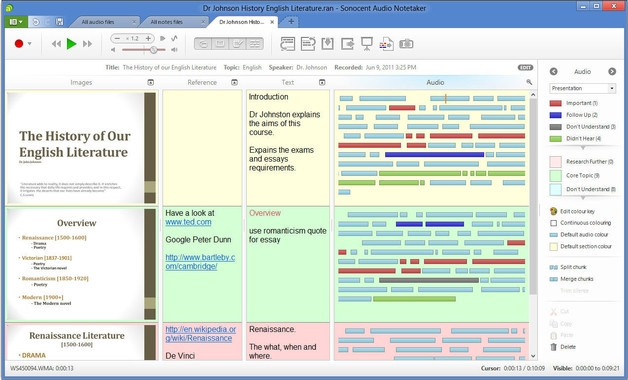Select the grey Don't Understand colour swatch

point(556,127)
